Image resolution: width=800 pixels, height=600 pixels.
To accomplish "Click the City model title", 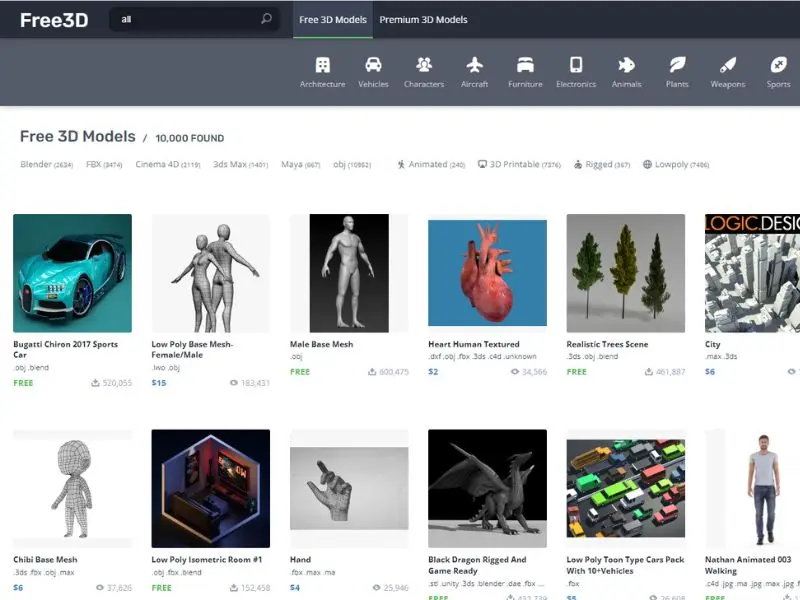I will coord(713,344).
